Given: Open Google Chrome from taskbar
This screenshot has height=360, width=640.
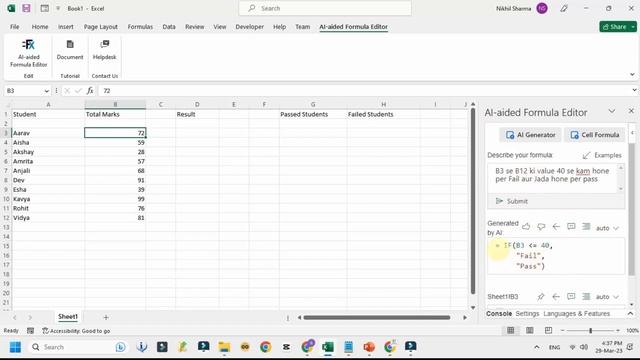Looking at the screenshot, I should click(x=266, y=347).
